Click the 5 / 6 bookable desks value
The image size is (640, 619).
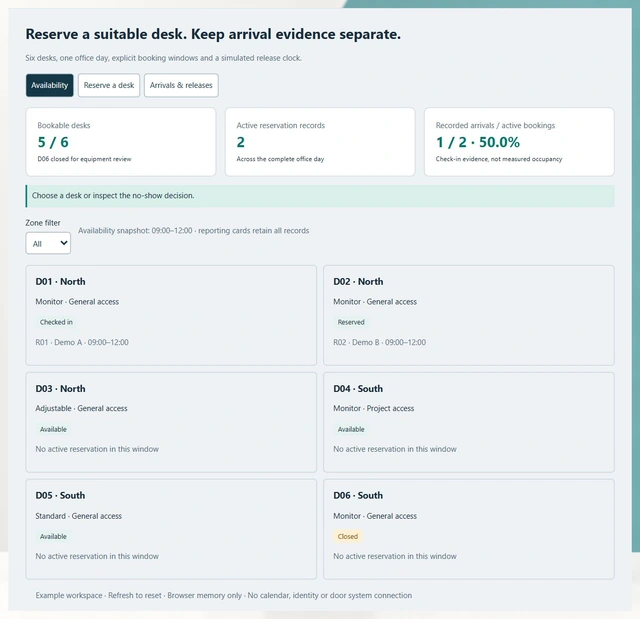pyautogui.click(x=53, y=142)
